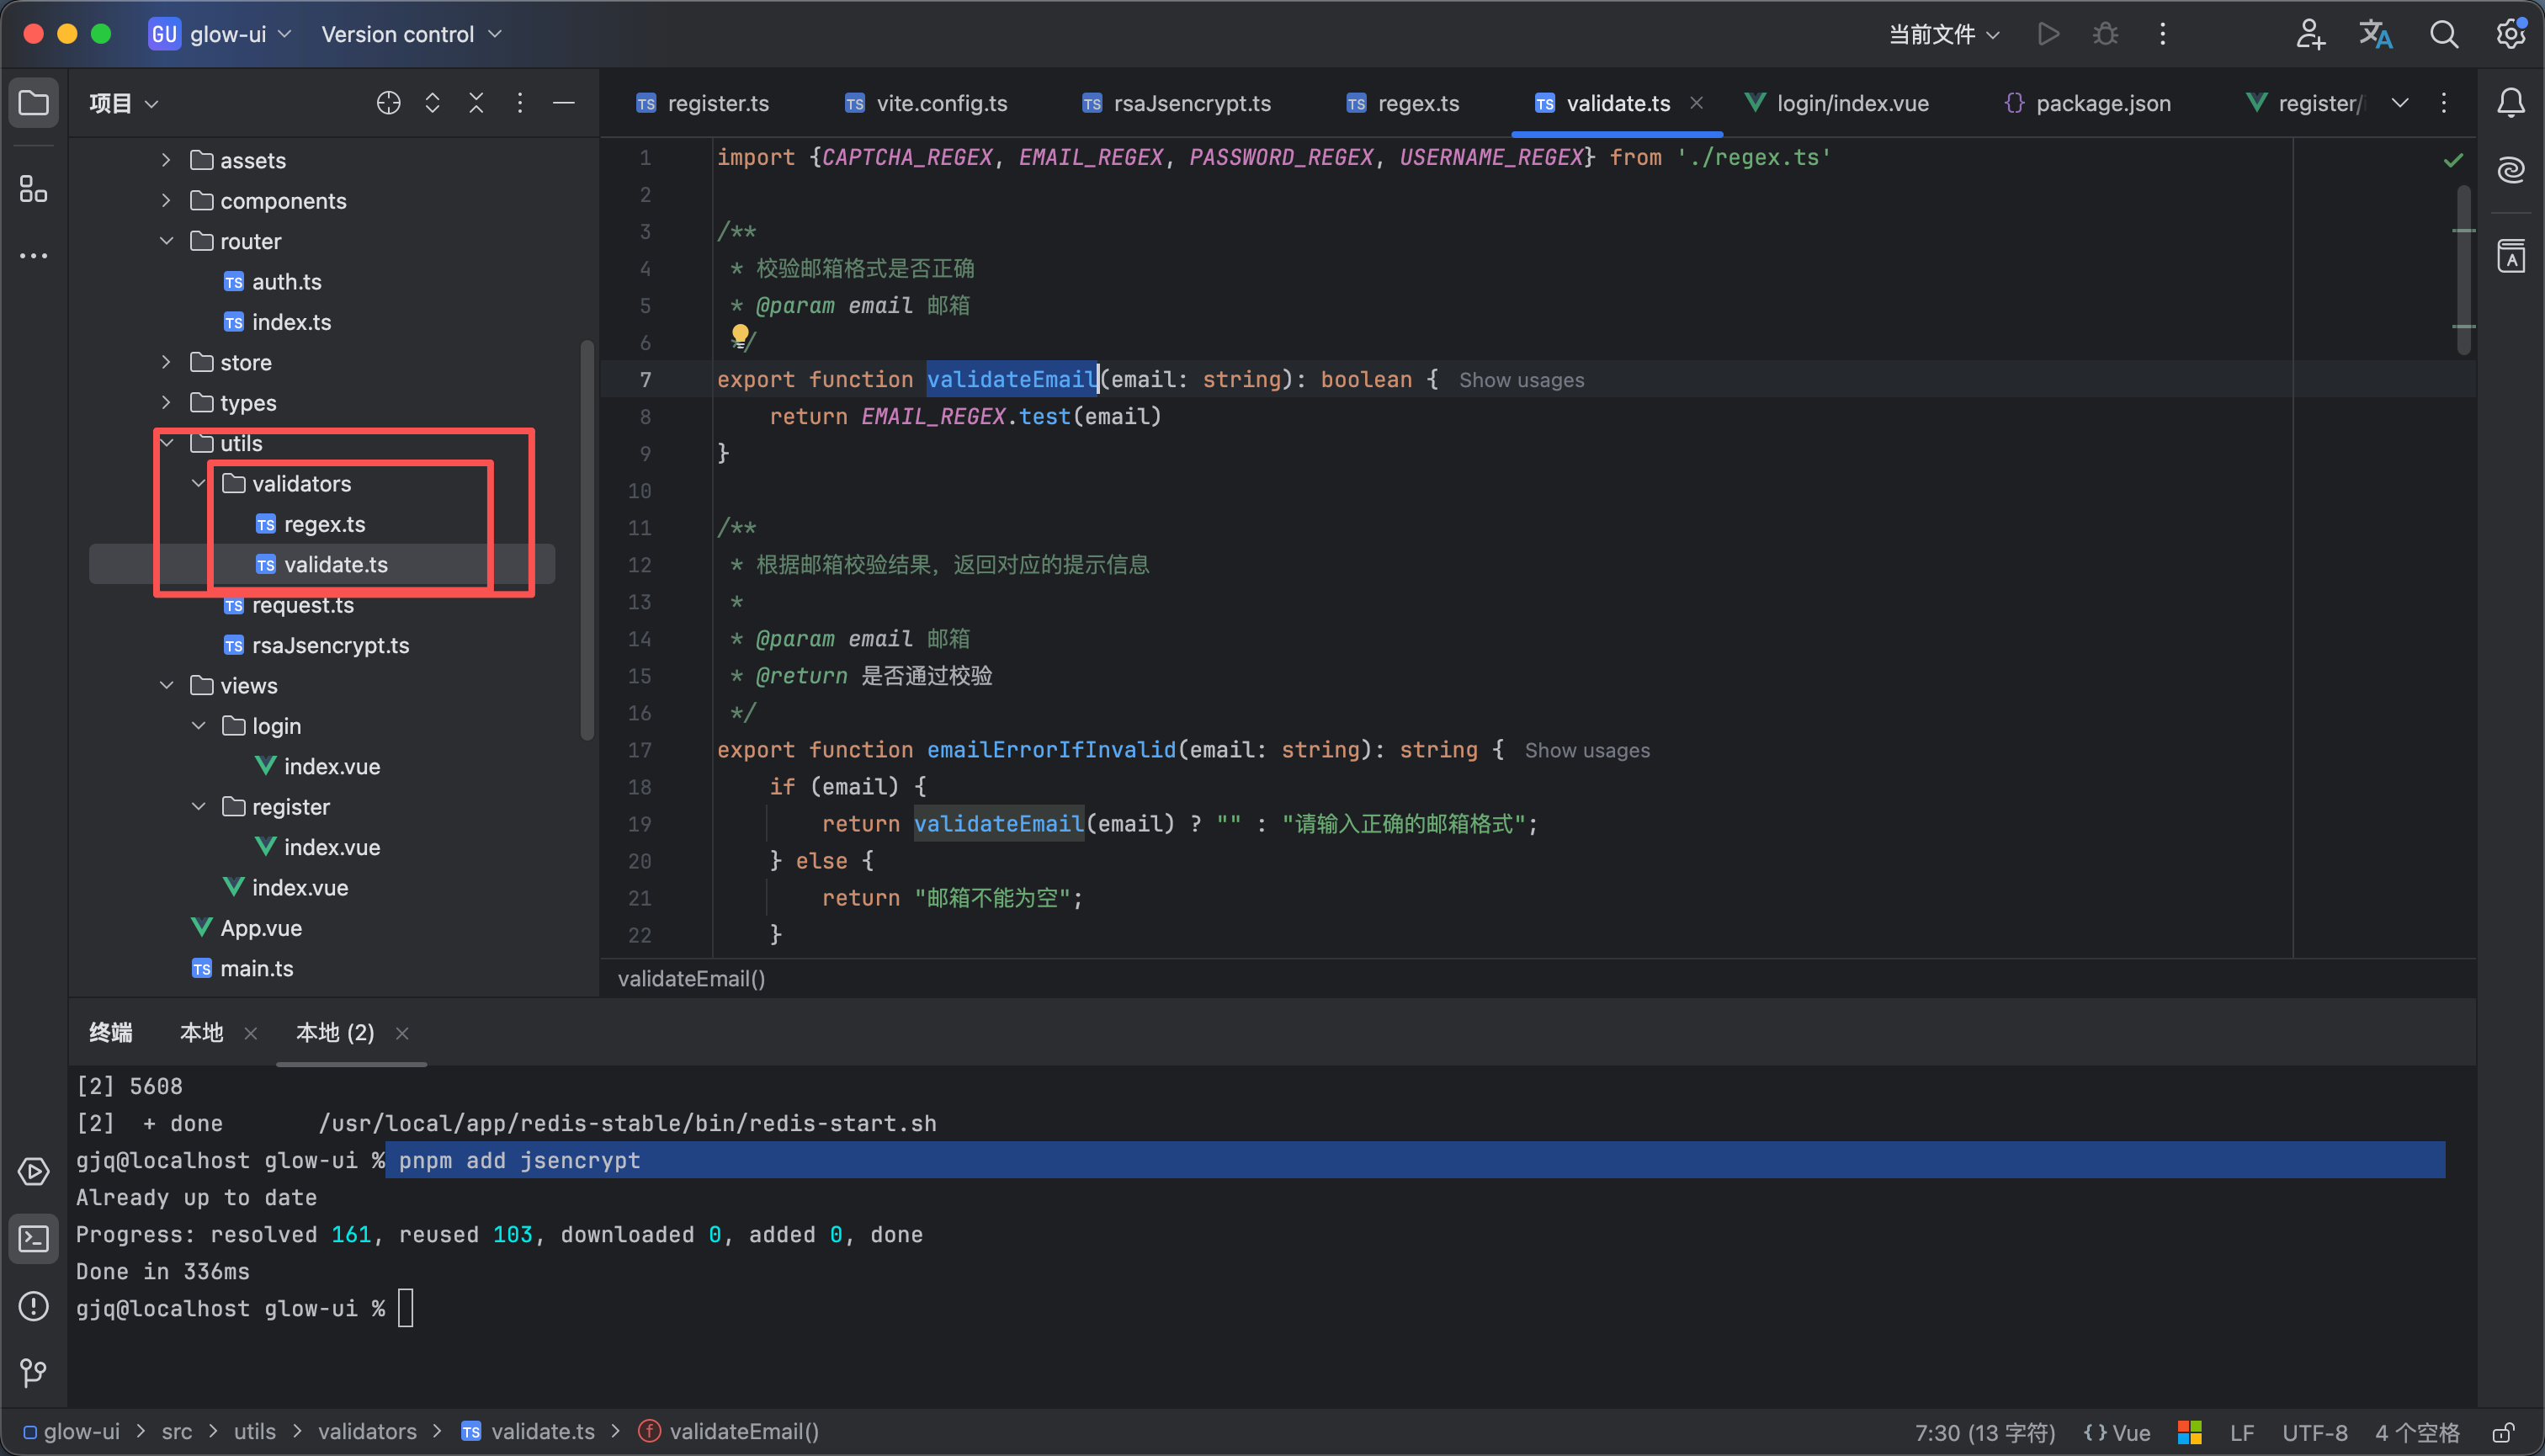2545x1456 pixels.
Task: Click the Search Everywhere magnifier icon
Action: pyautogui.click(x=2443, y=34)
